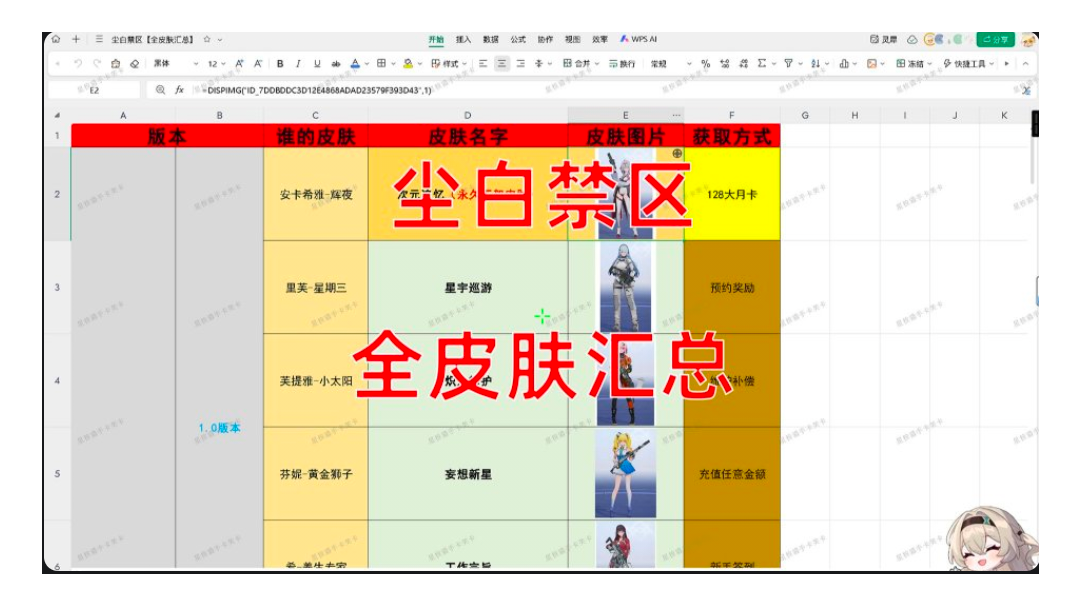
Task: Toggle italic text formatting
Action: click(298, 63)
